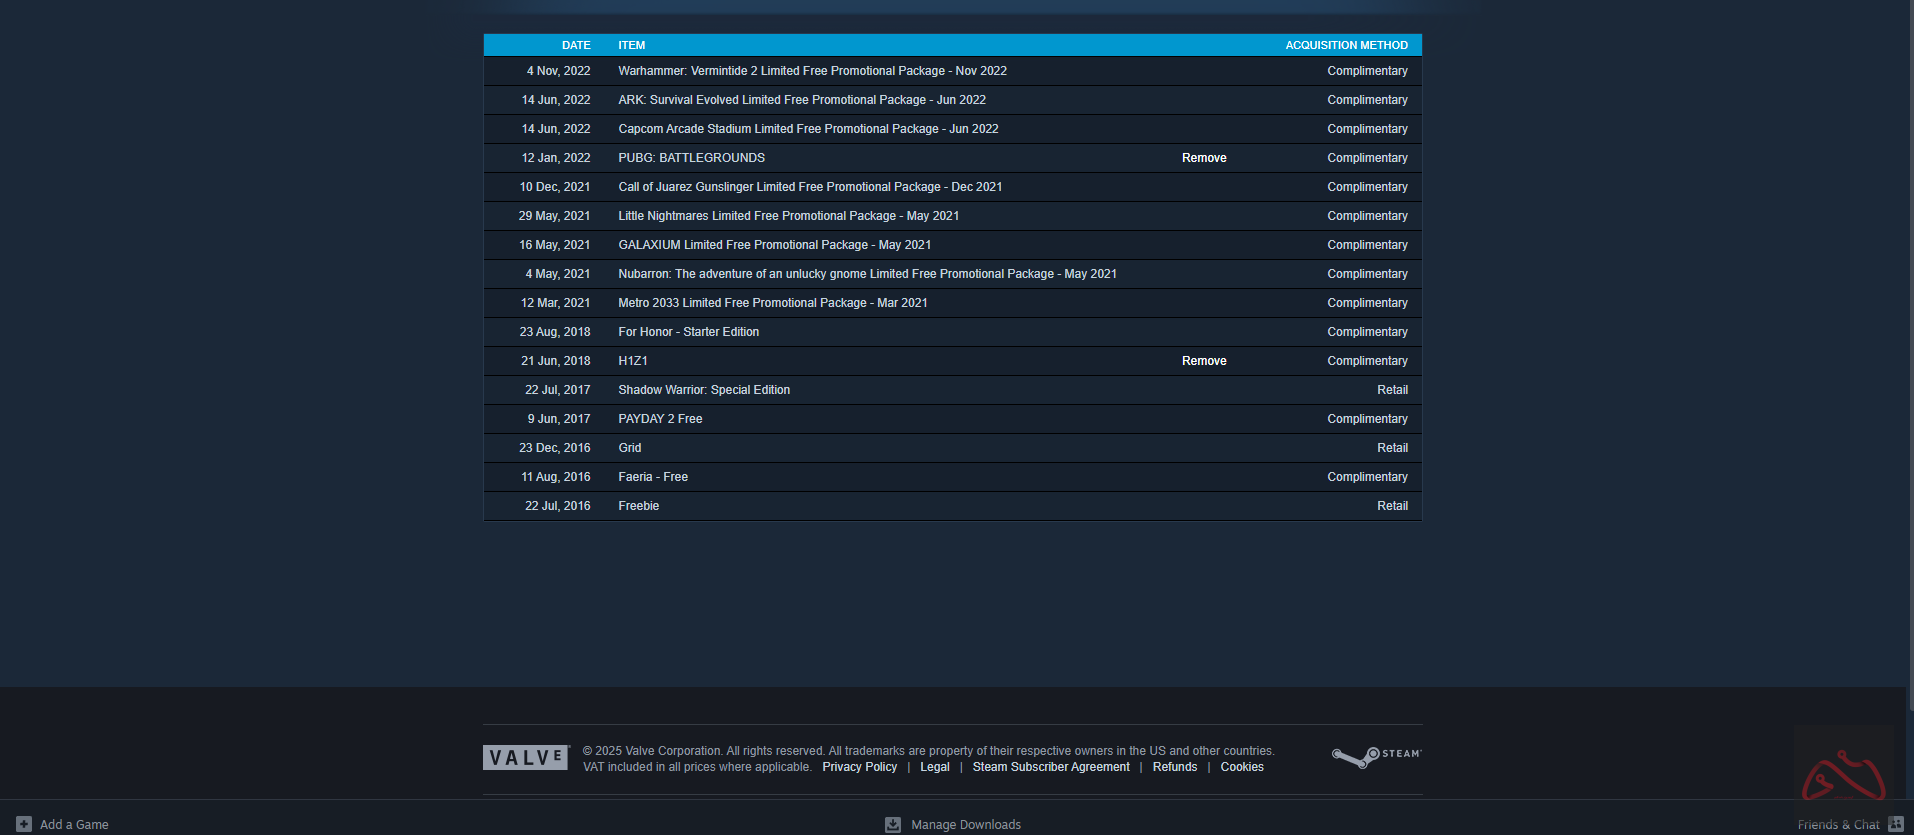Click the Date column header

(x=576, y=45)
